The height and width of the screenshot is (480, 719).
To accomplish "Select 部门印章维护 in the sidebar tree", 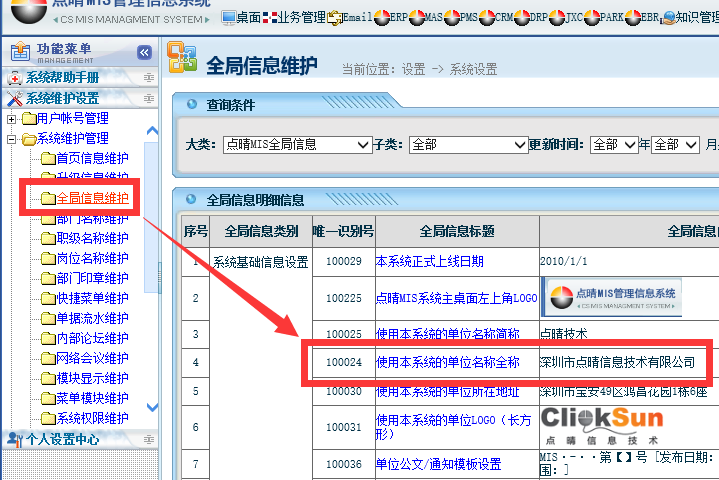I will pyautogui.click(x=92, y=278).
